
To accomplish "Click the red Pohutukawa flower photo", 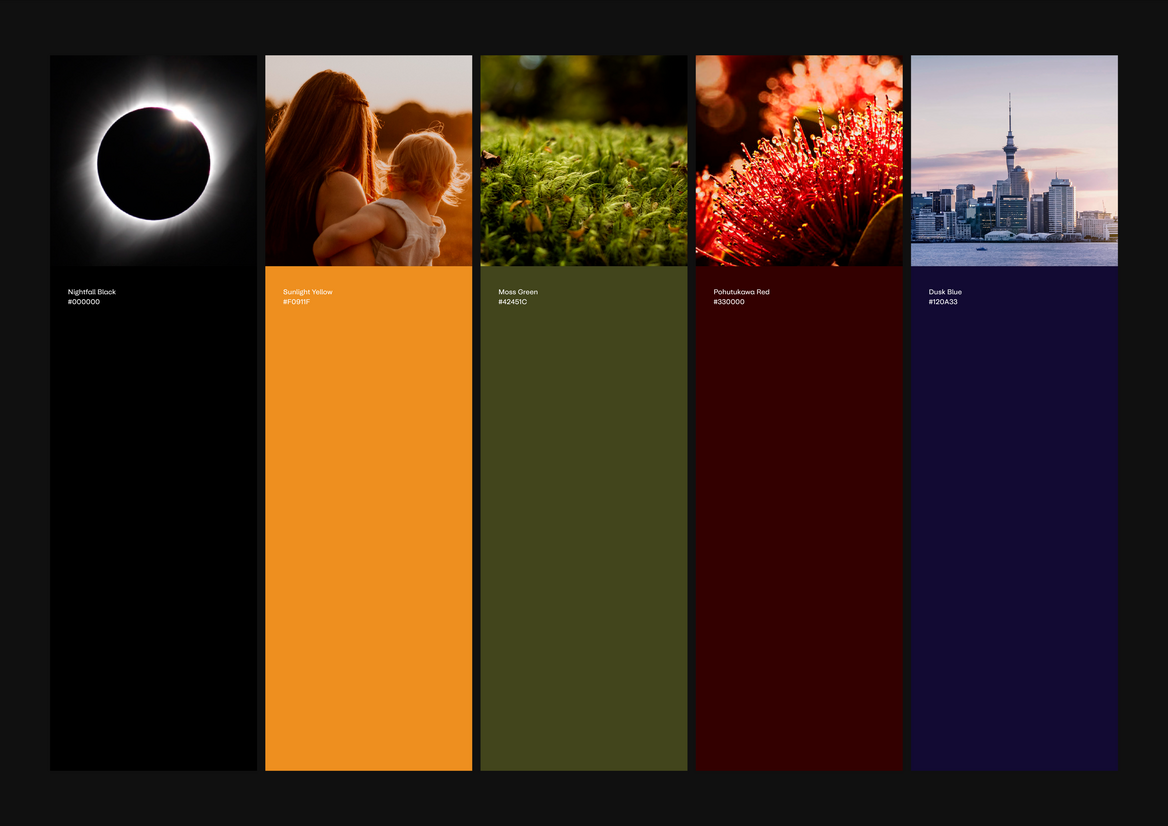I will coord(799,161).
